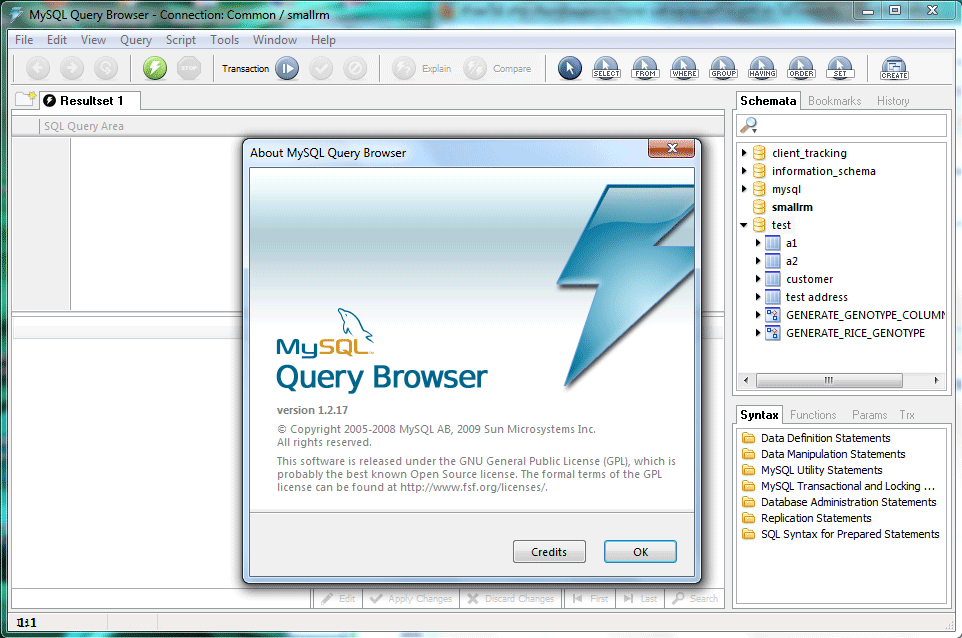This screenshot has width=962, height=638.
Task: Expand the customer table node
Action: (758, 279)
